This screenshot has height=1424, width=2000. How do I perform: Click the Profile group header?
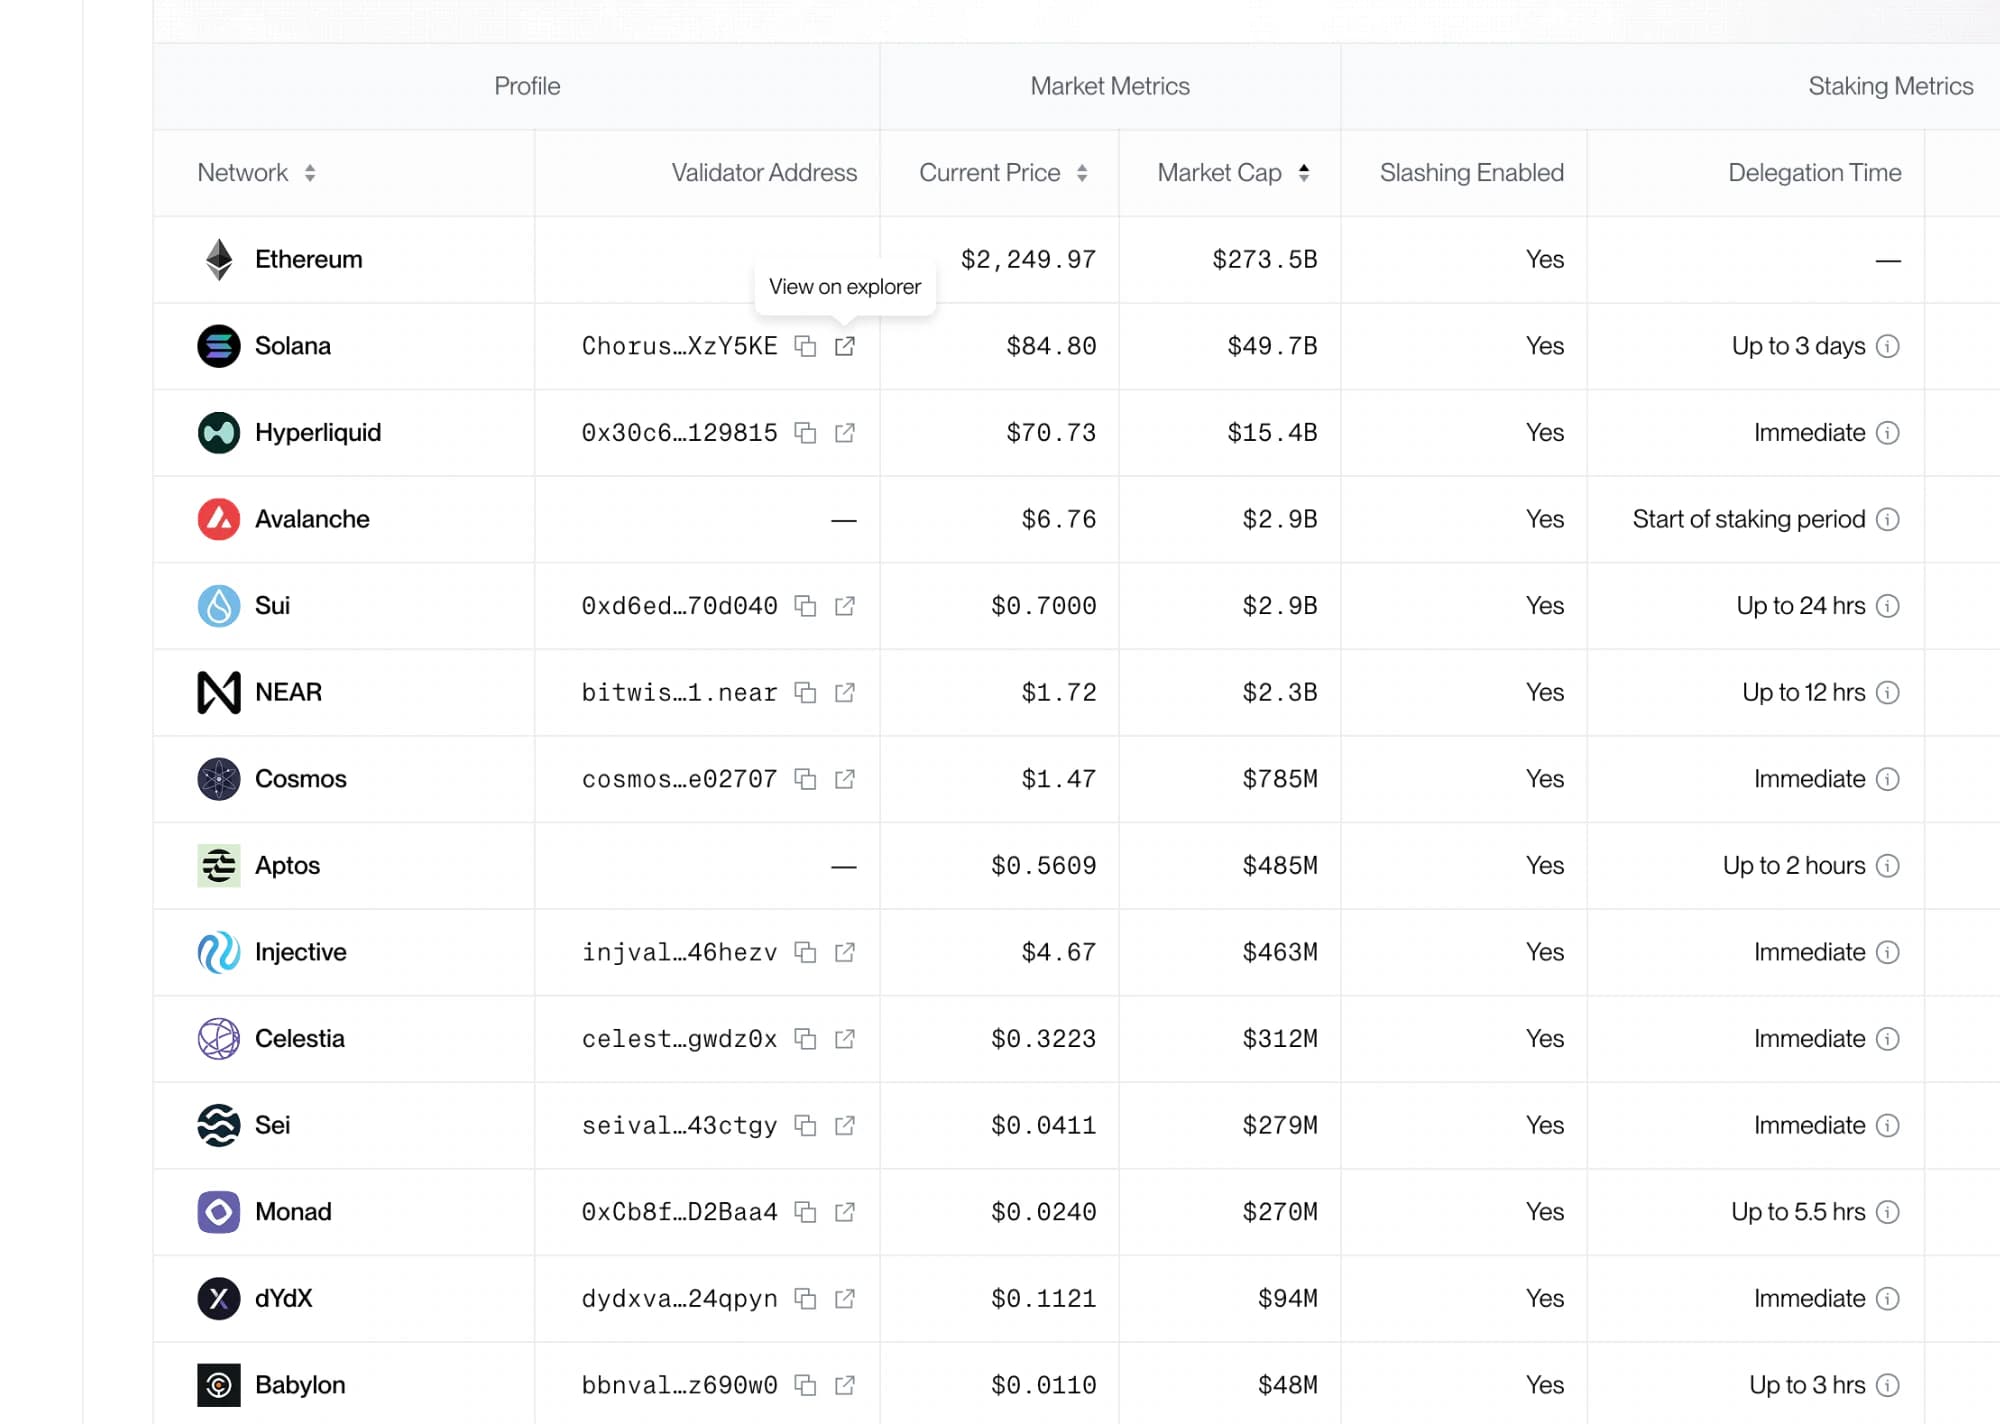(x=527, y=86)
